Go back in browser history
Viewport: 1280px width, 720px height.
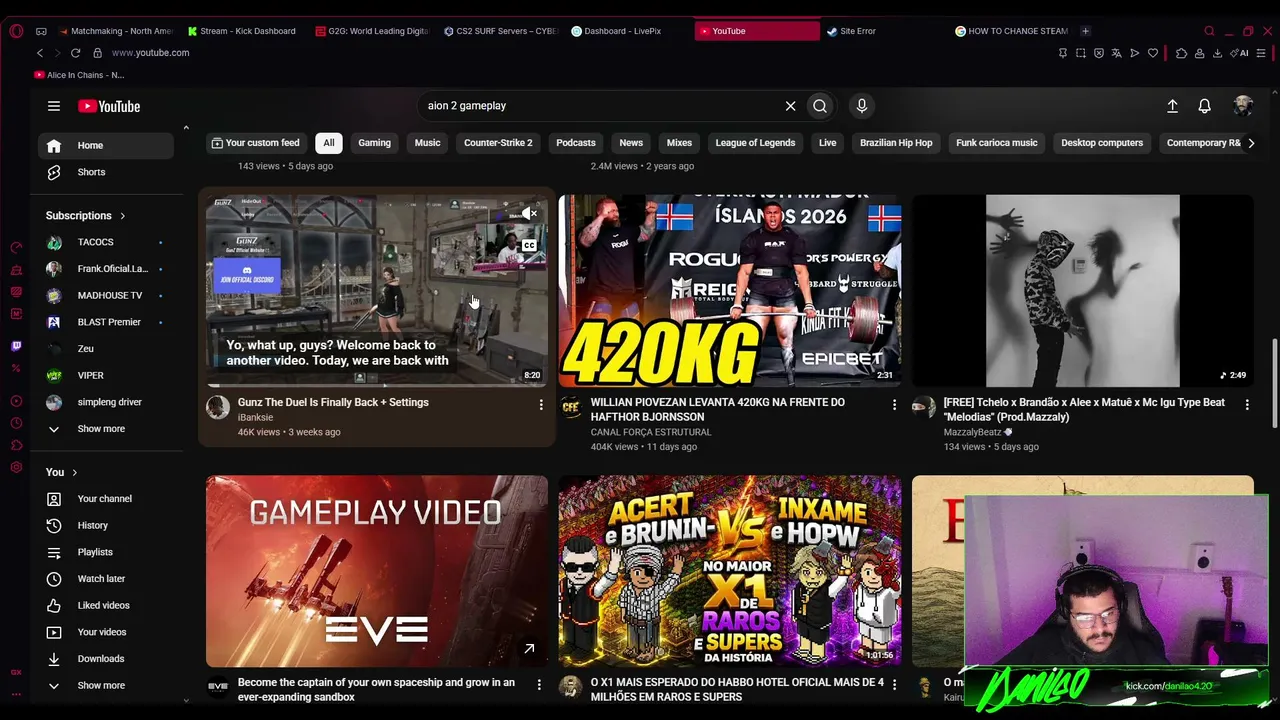[40, 53]
